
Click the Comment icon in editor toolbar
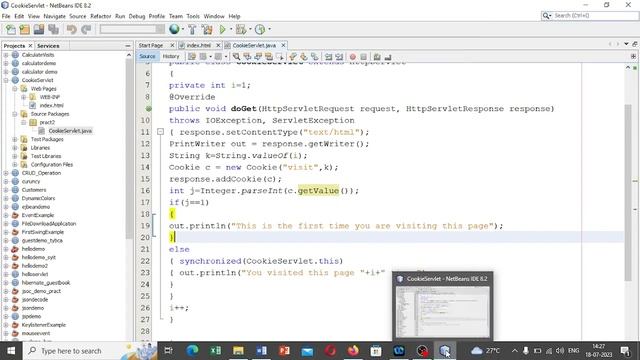pyautogui.click(x=377, y=57)
